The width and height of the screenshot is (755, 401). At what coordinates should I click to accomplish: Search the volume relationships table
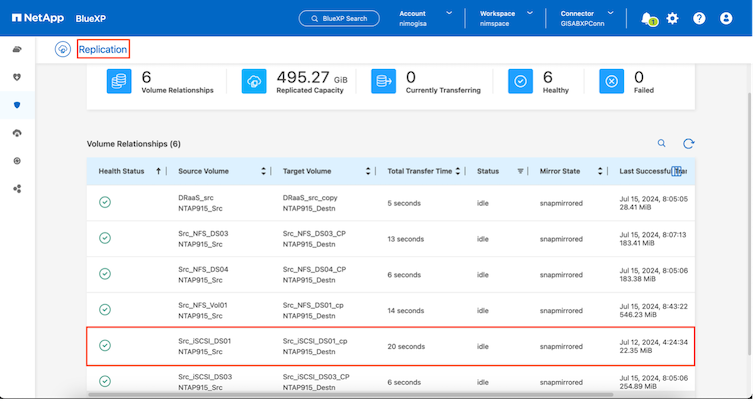[661, 144]
